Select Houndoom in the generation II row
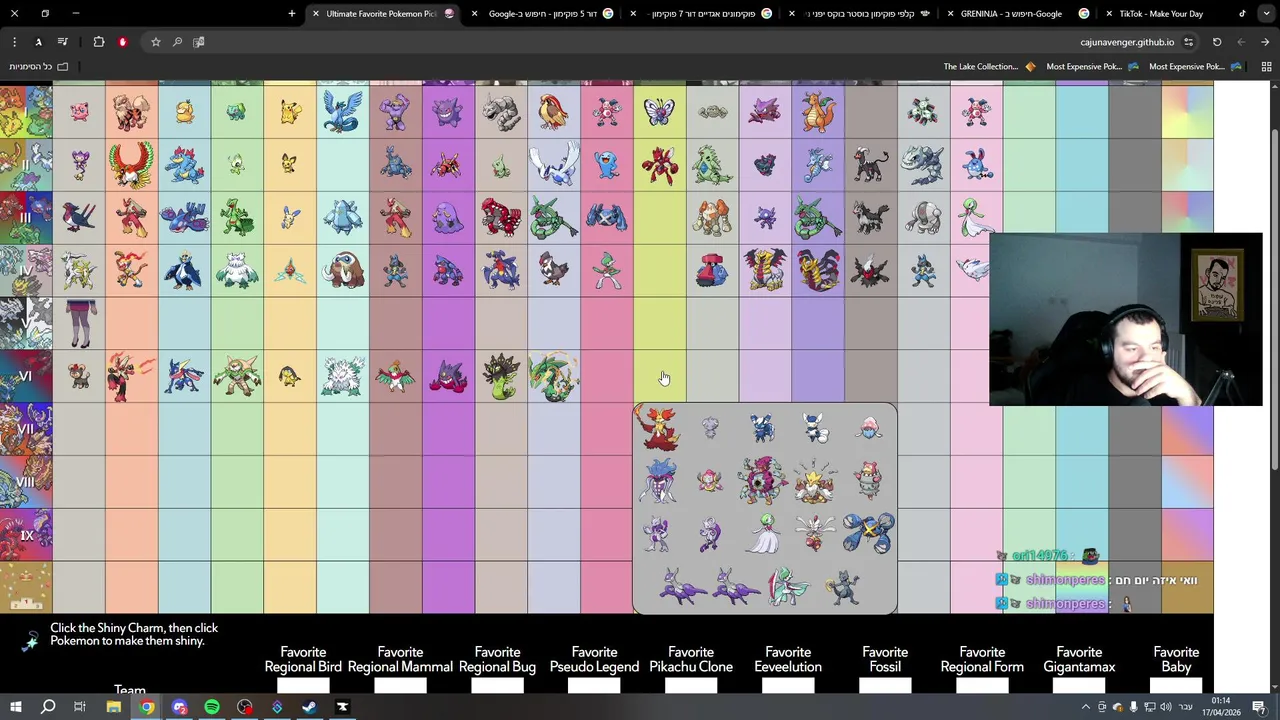1280x720 pixels. pyautogui.click(x=871, y=165)
